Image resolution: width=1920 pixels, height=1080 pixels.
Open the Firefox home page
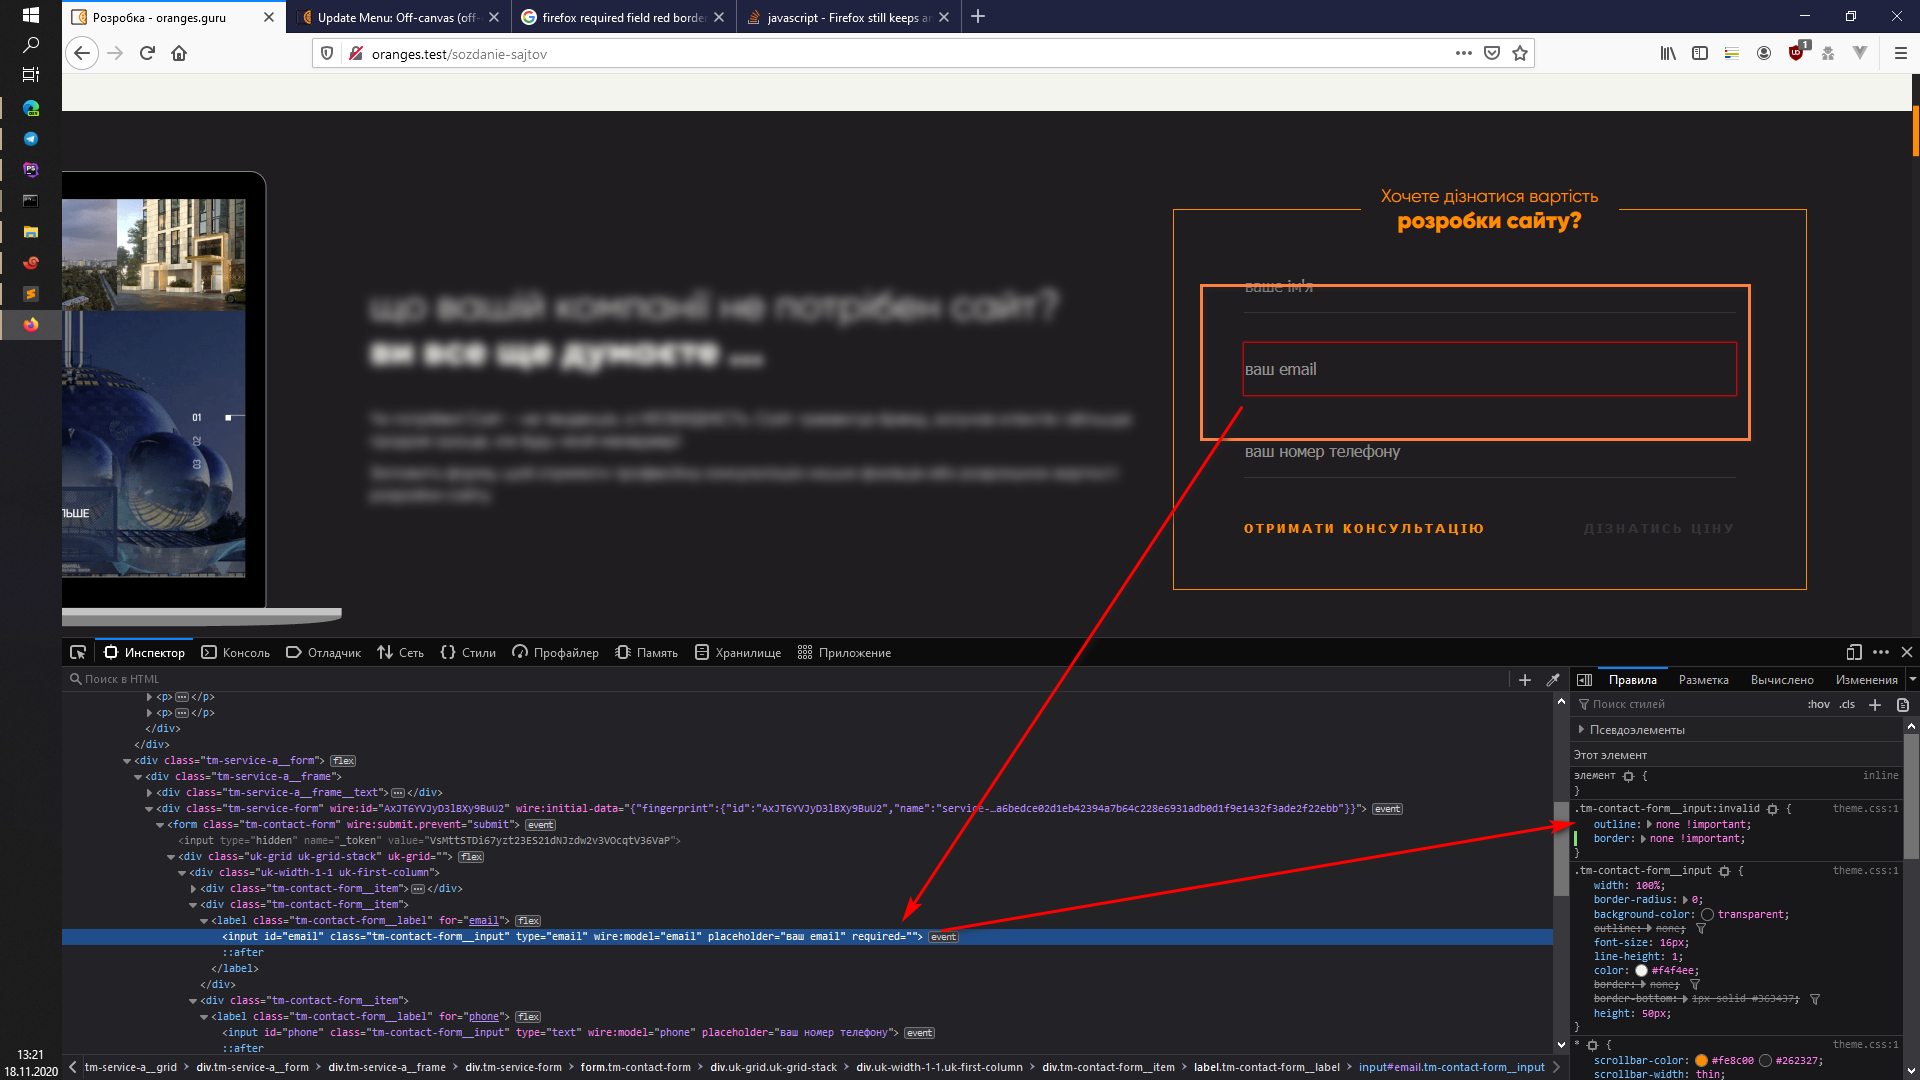click(179, 53)
